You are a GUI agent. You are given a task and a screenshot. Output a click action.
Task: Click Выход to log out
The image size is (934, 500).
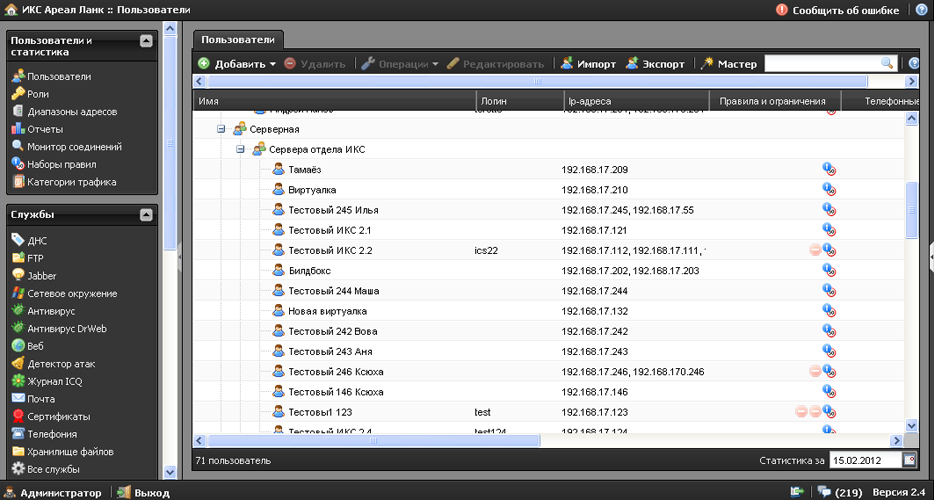(x=144, y=493)
